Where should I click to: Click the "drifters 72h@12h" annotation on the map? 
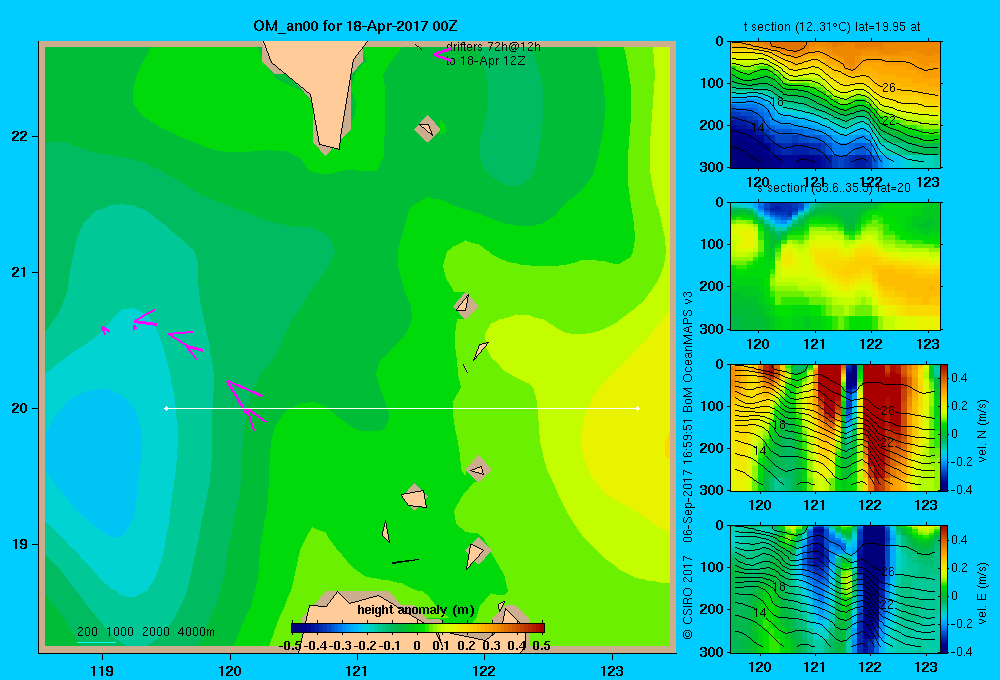[x=493, y=47]
